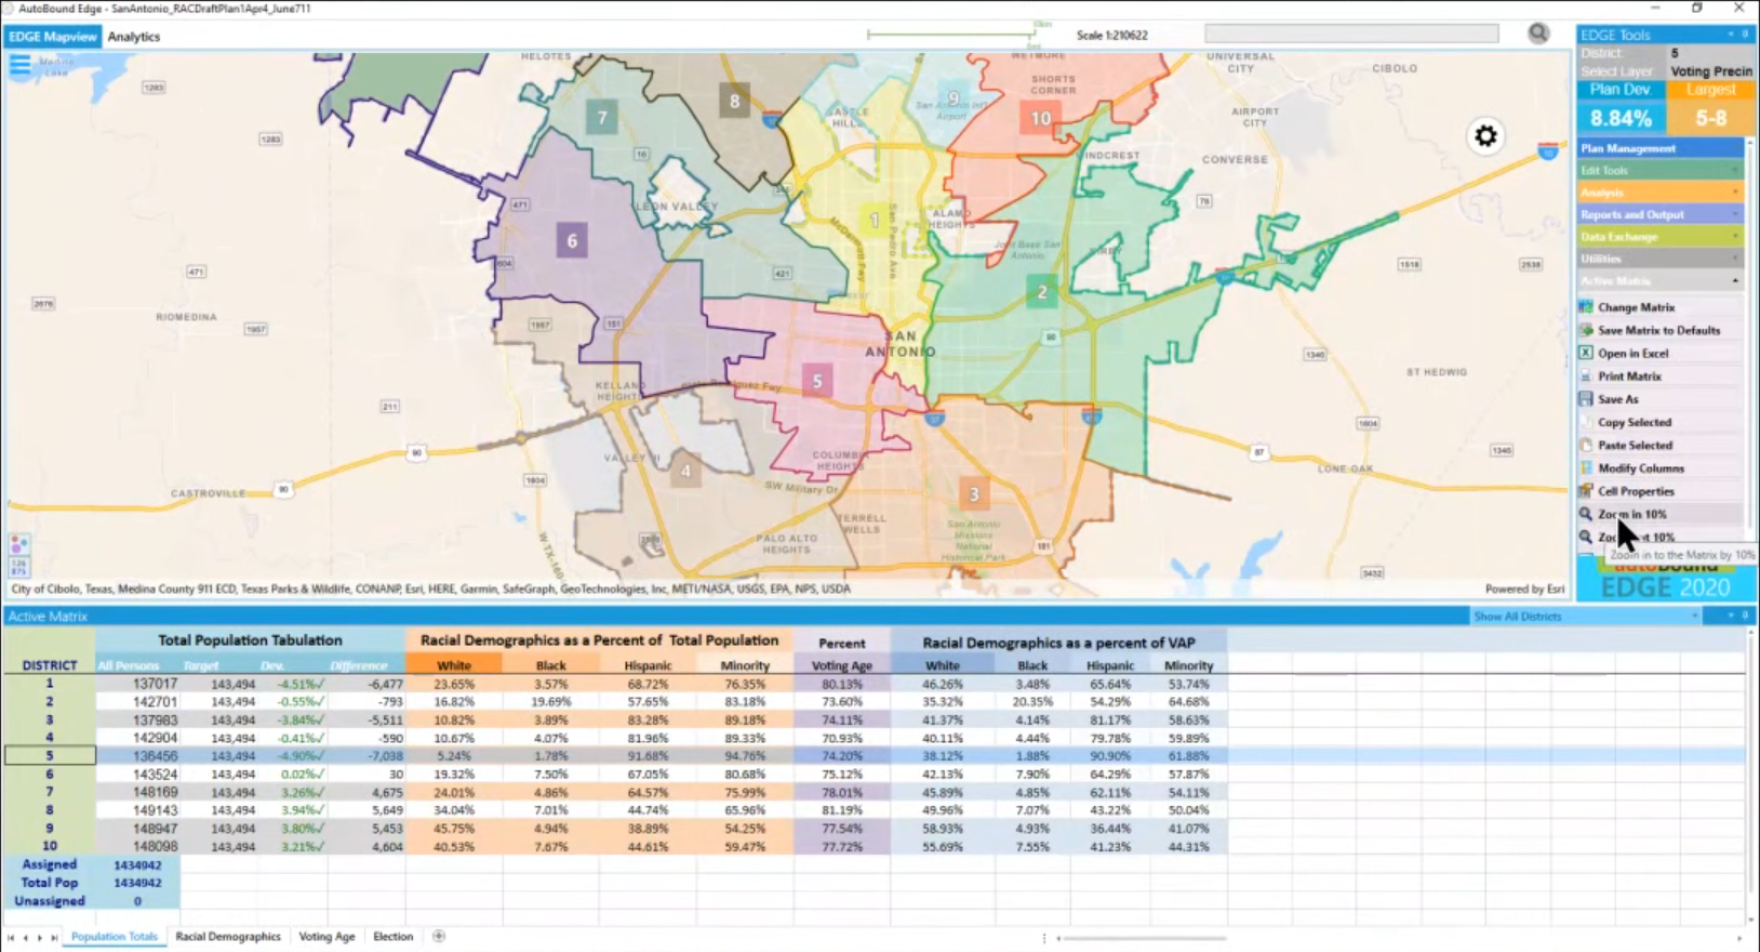Select Copy Selected in Active Matrix tools
The height and width of the screenshot is (952, 1760).
(1634, 422)
